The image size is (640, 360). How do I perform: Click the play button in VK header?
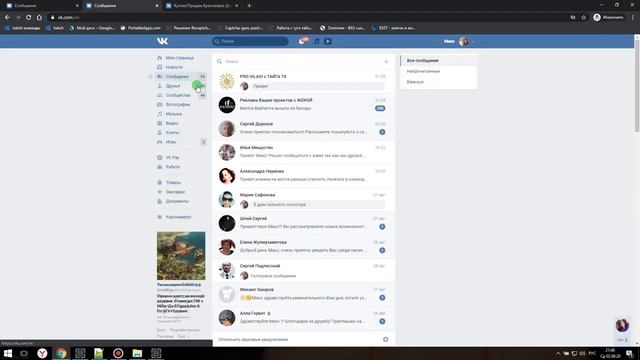328,41
